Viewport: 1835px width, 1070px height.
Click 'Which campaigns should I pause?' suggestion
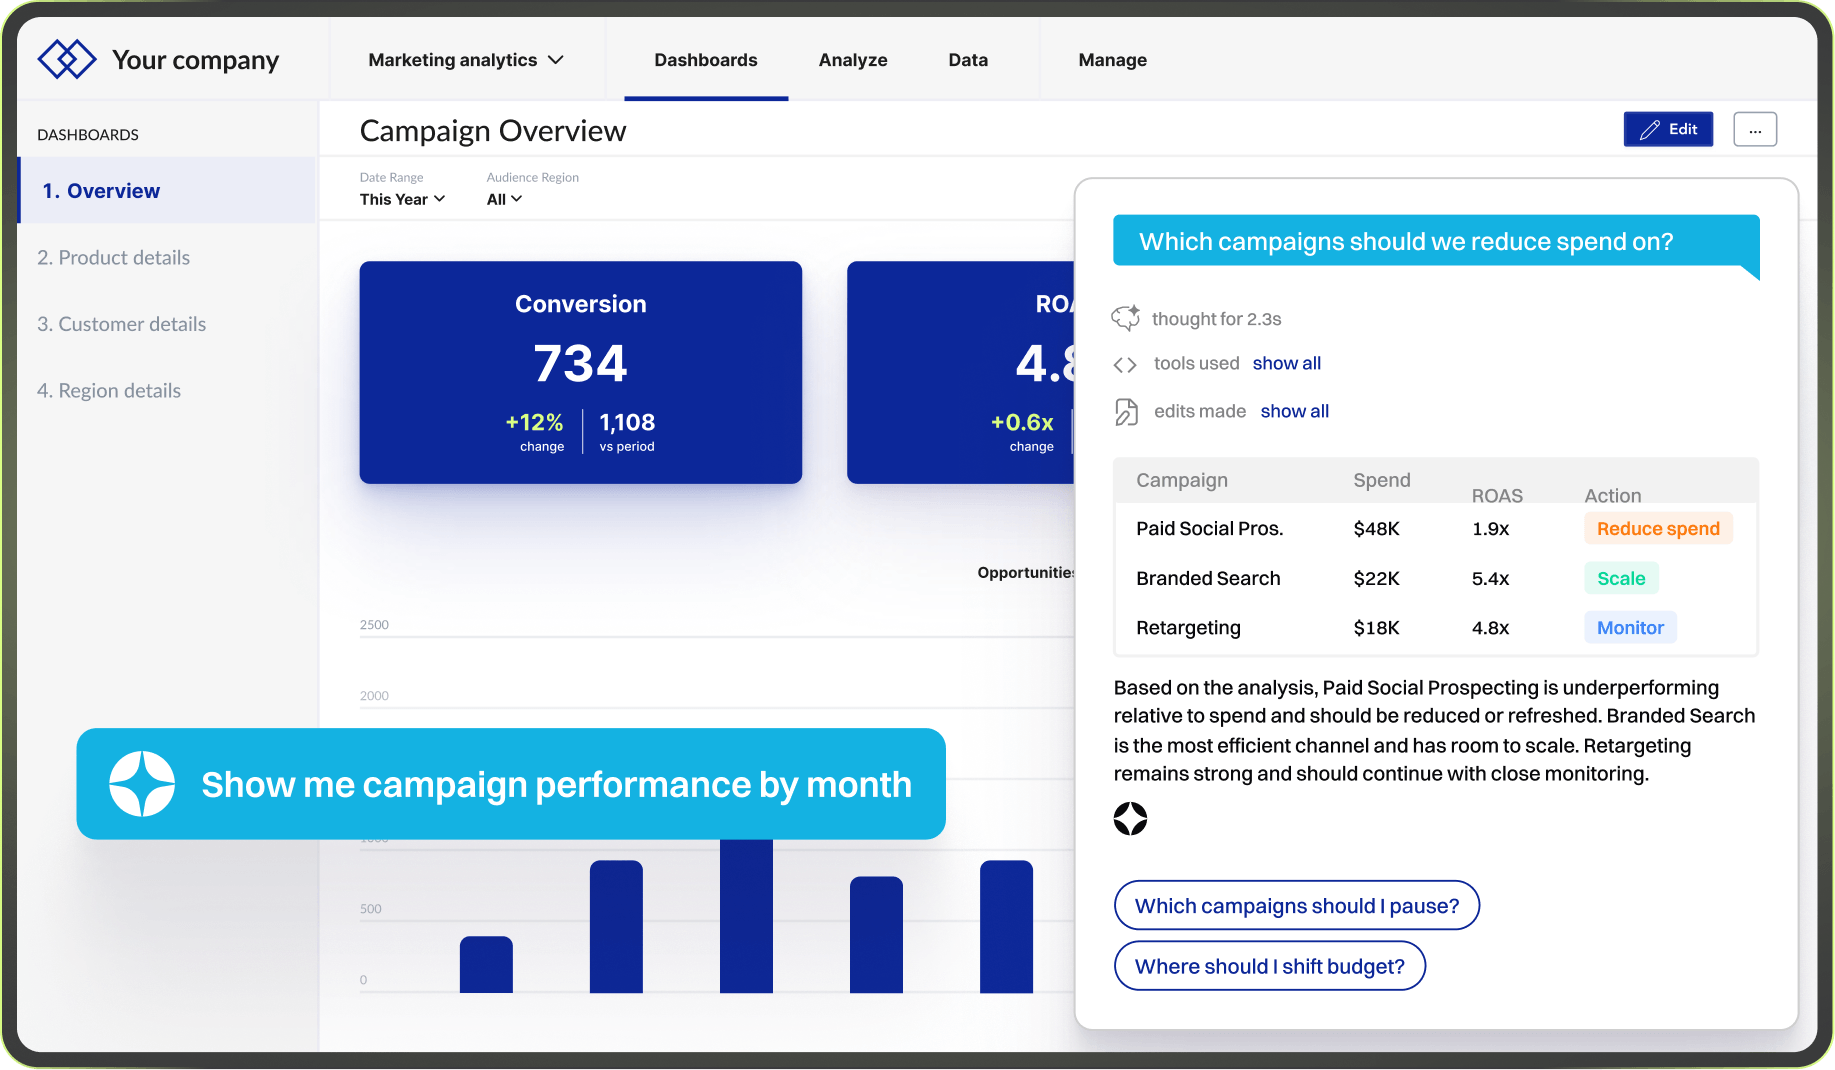(x=1296, y=906)
